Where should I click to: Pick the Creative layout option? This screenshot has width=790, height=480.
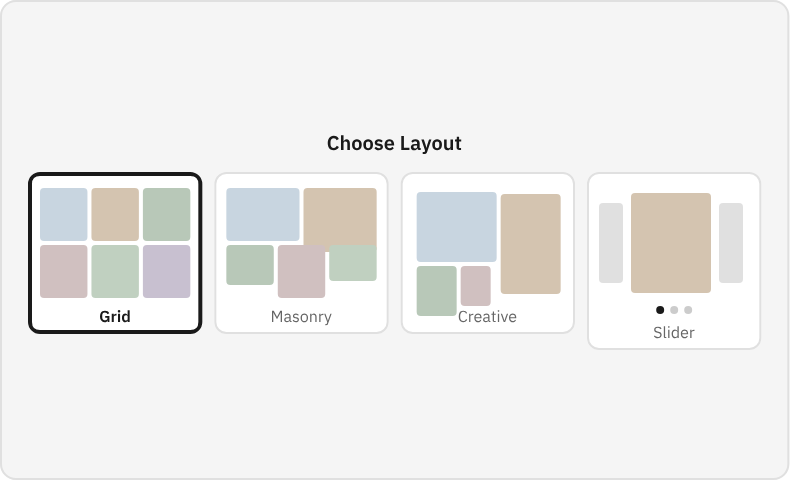click(x=487, y=253)
